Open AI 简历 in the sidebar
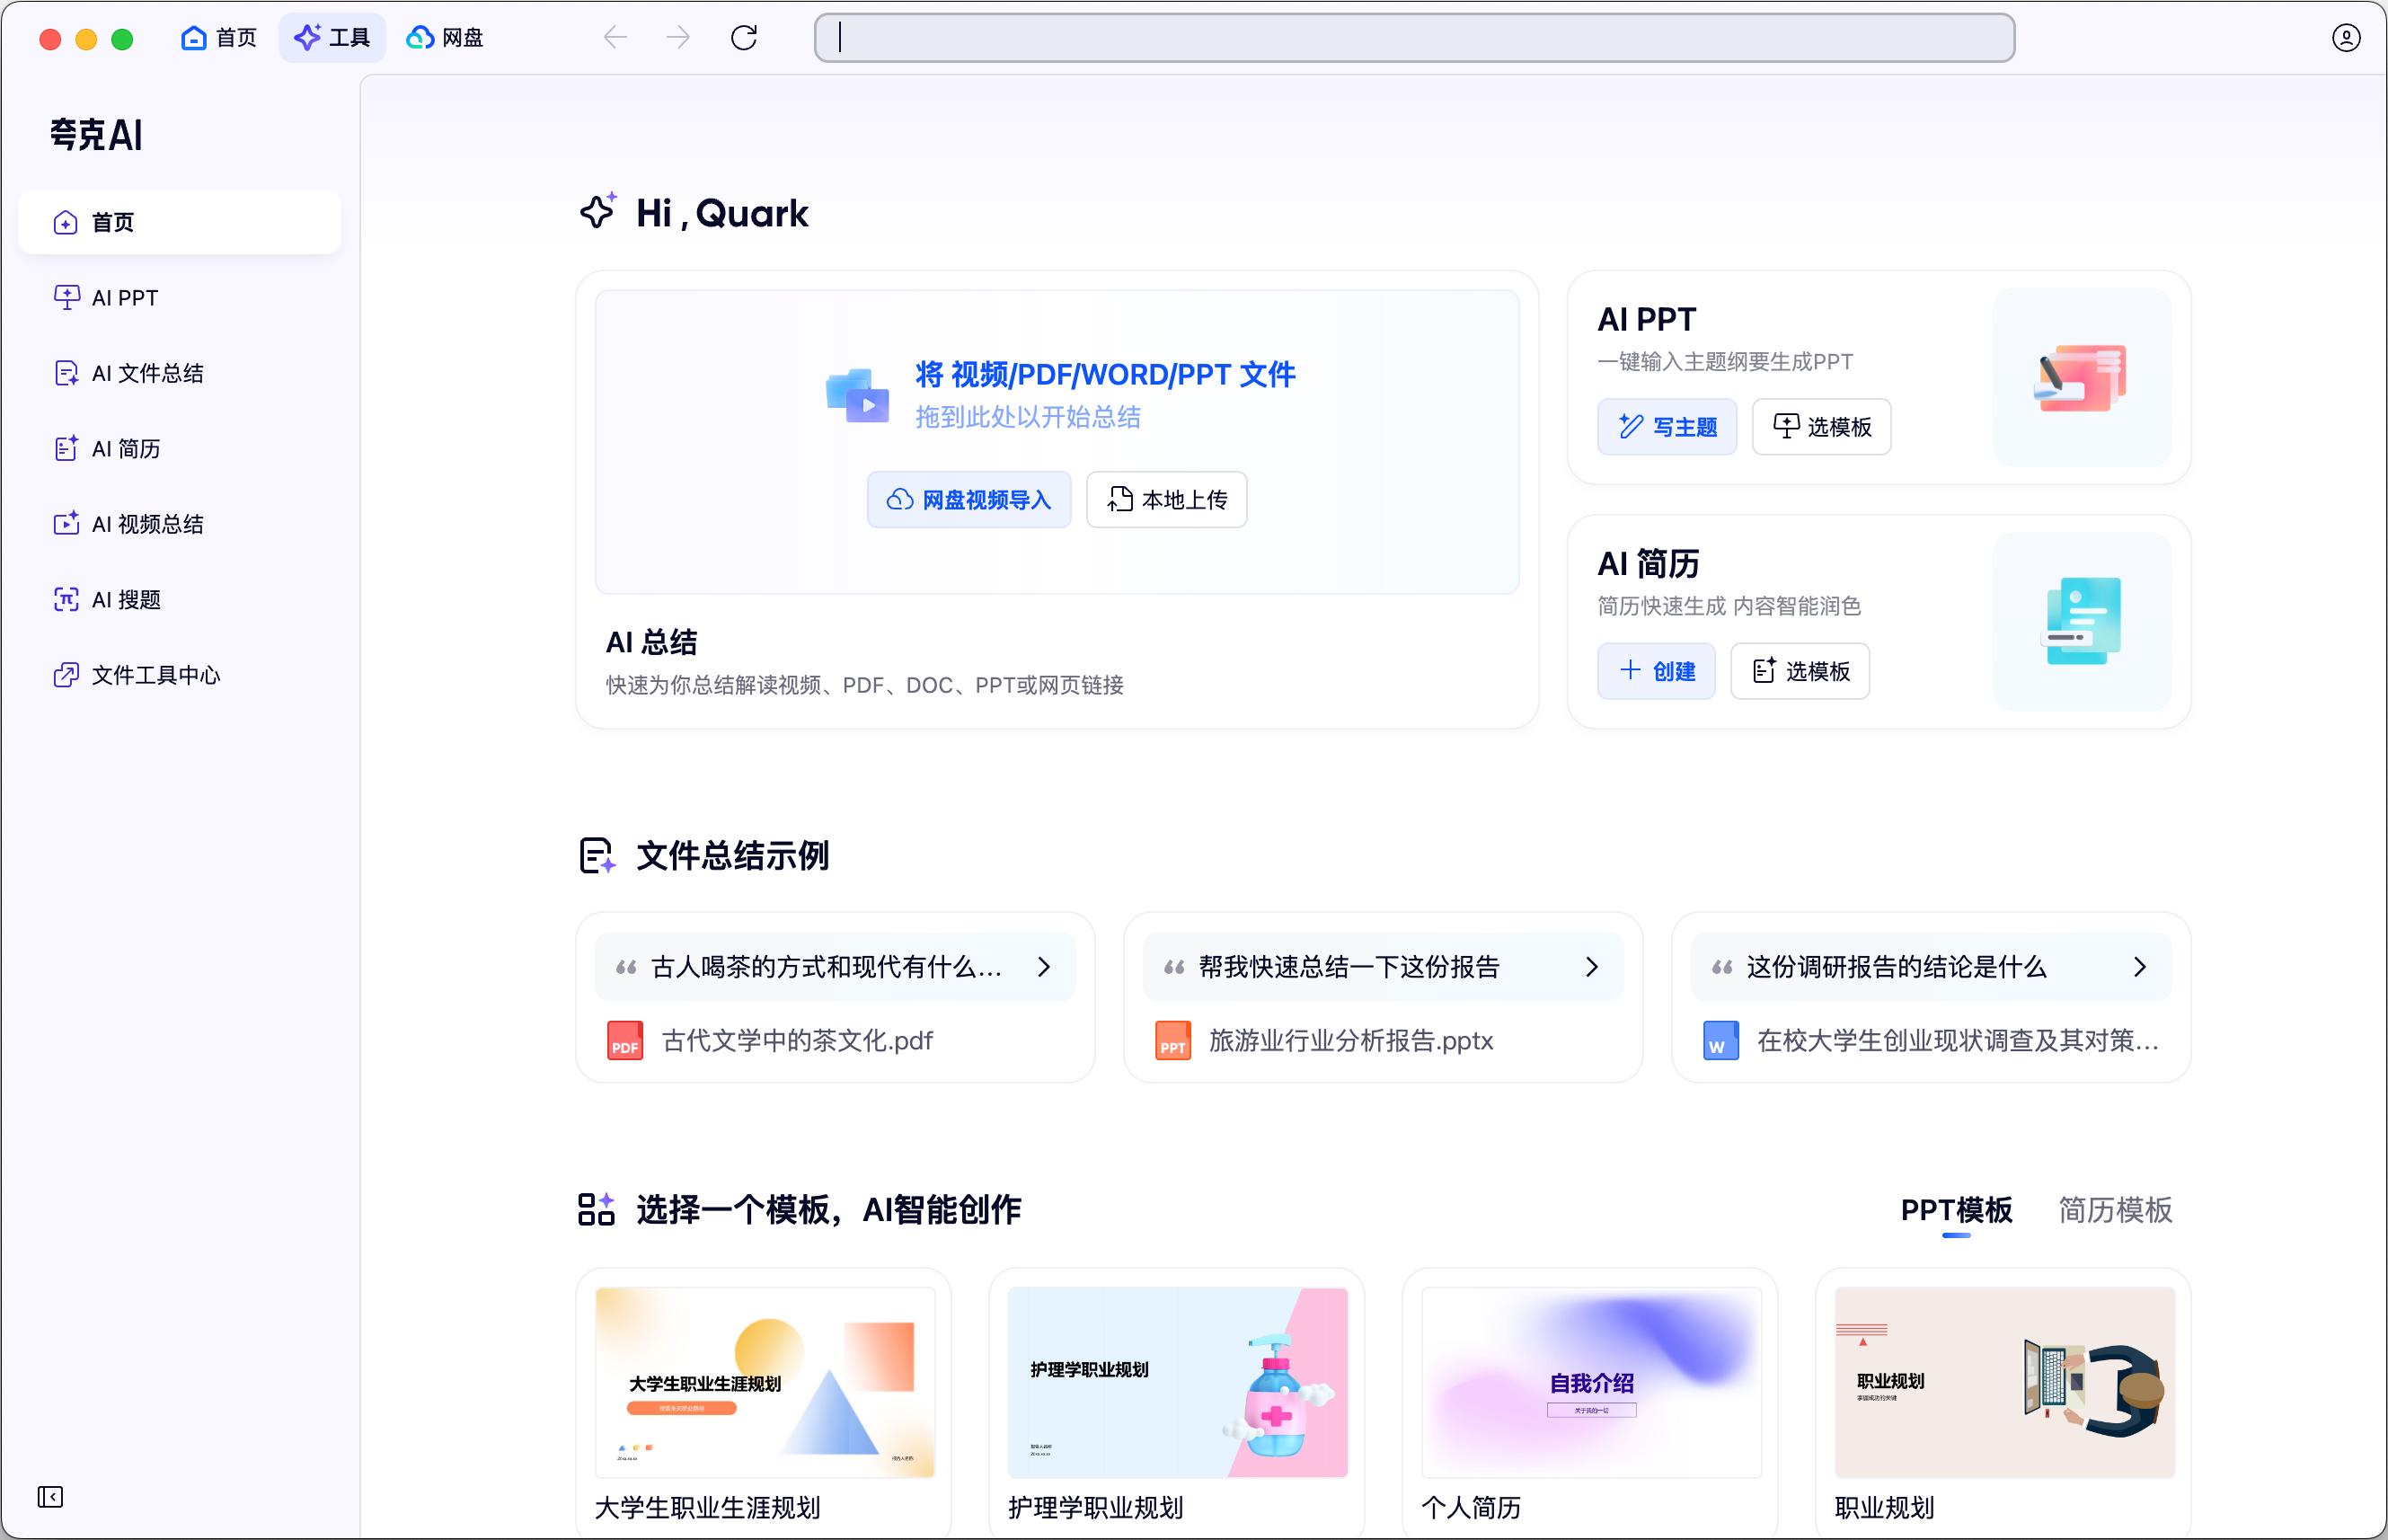 coord(126,449)
